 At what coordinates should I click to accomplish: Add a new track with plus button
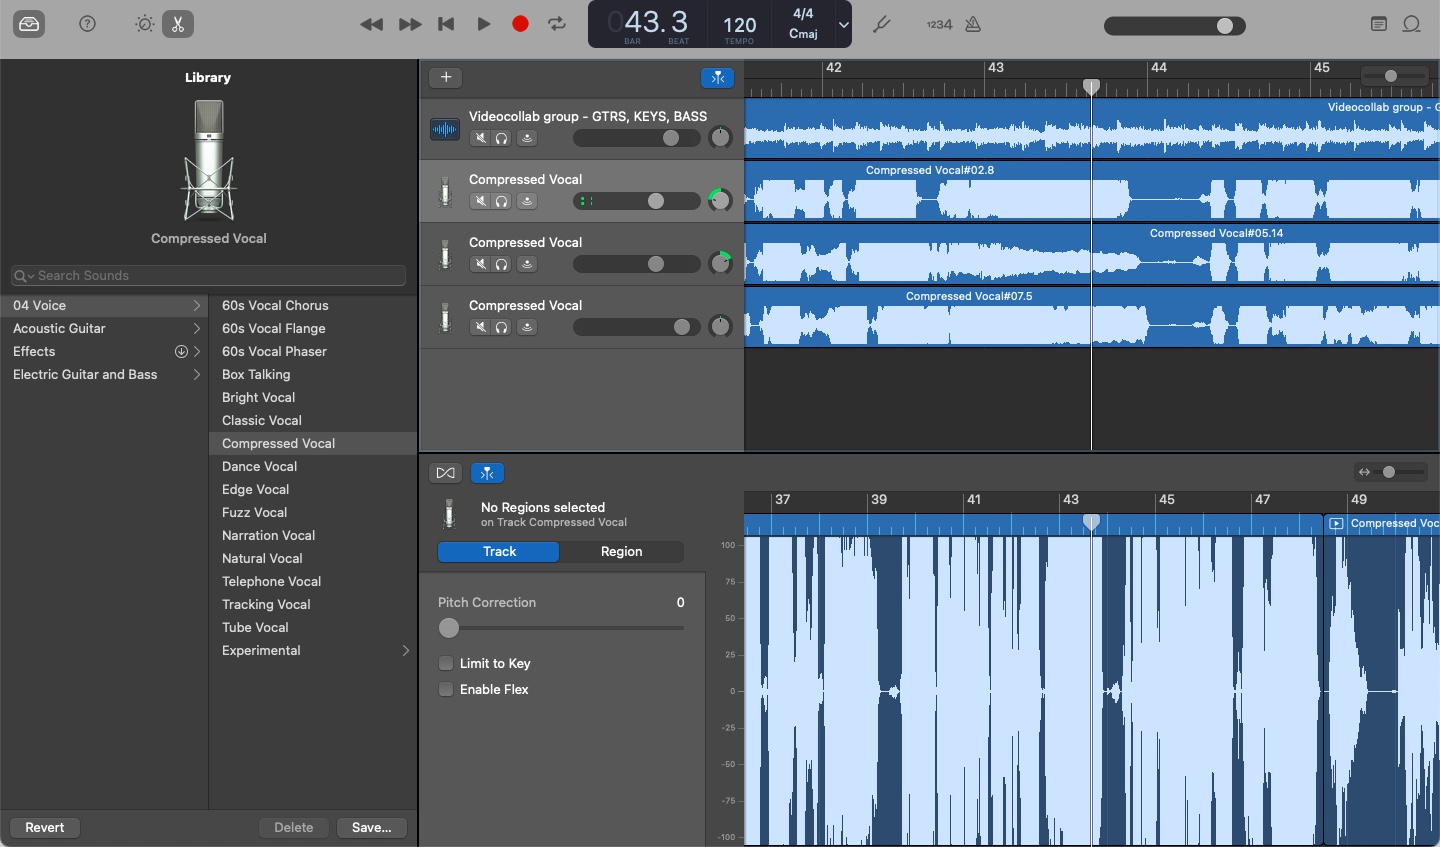click(446, 77)
